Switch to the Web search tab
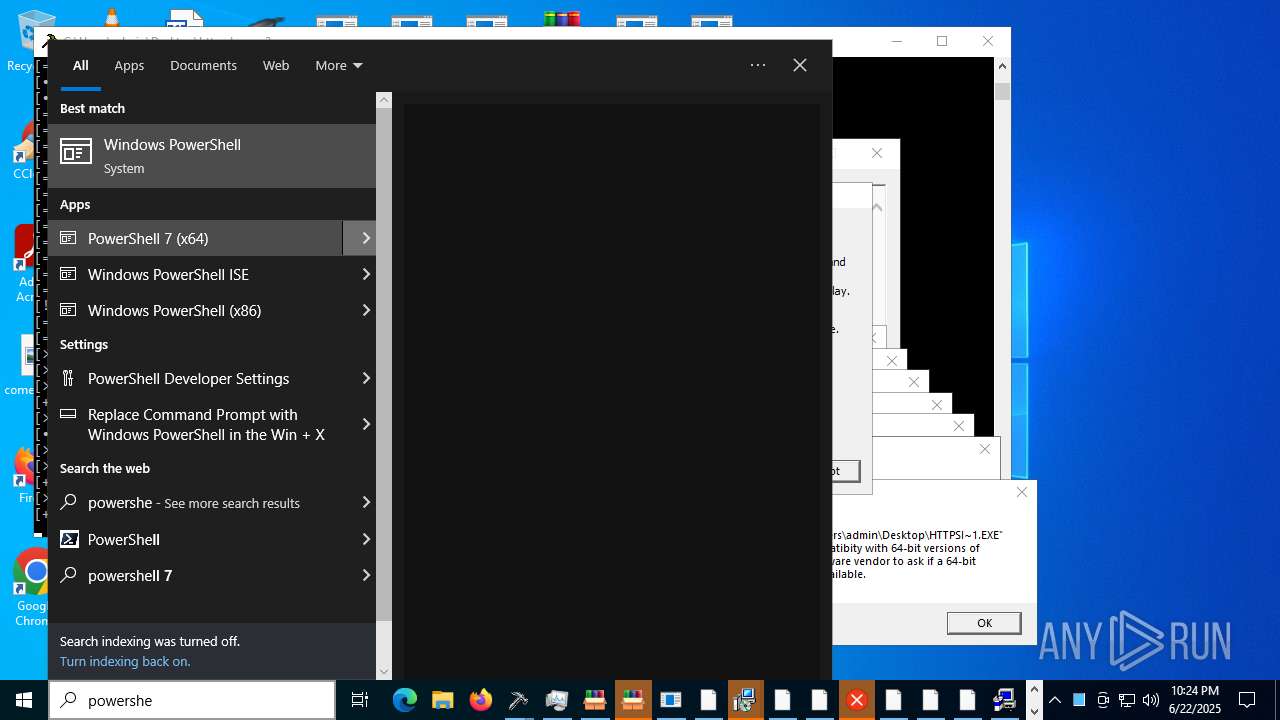1280x720 pixels. pyautogui.click(x=276, y=65)
